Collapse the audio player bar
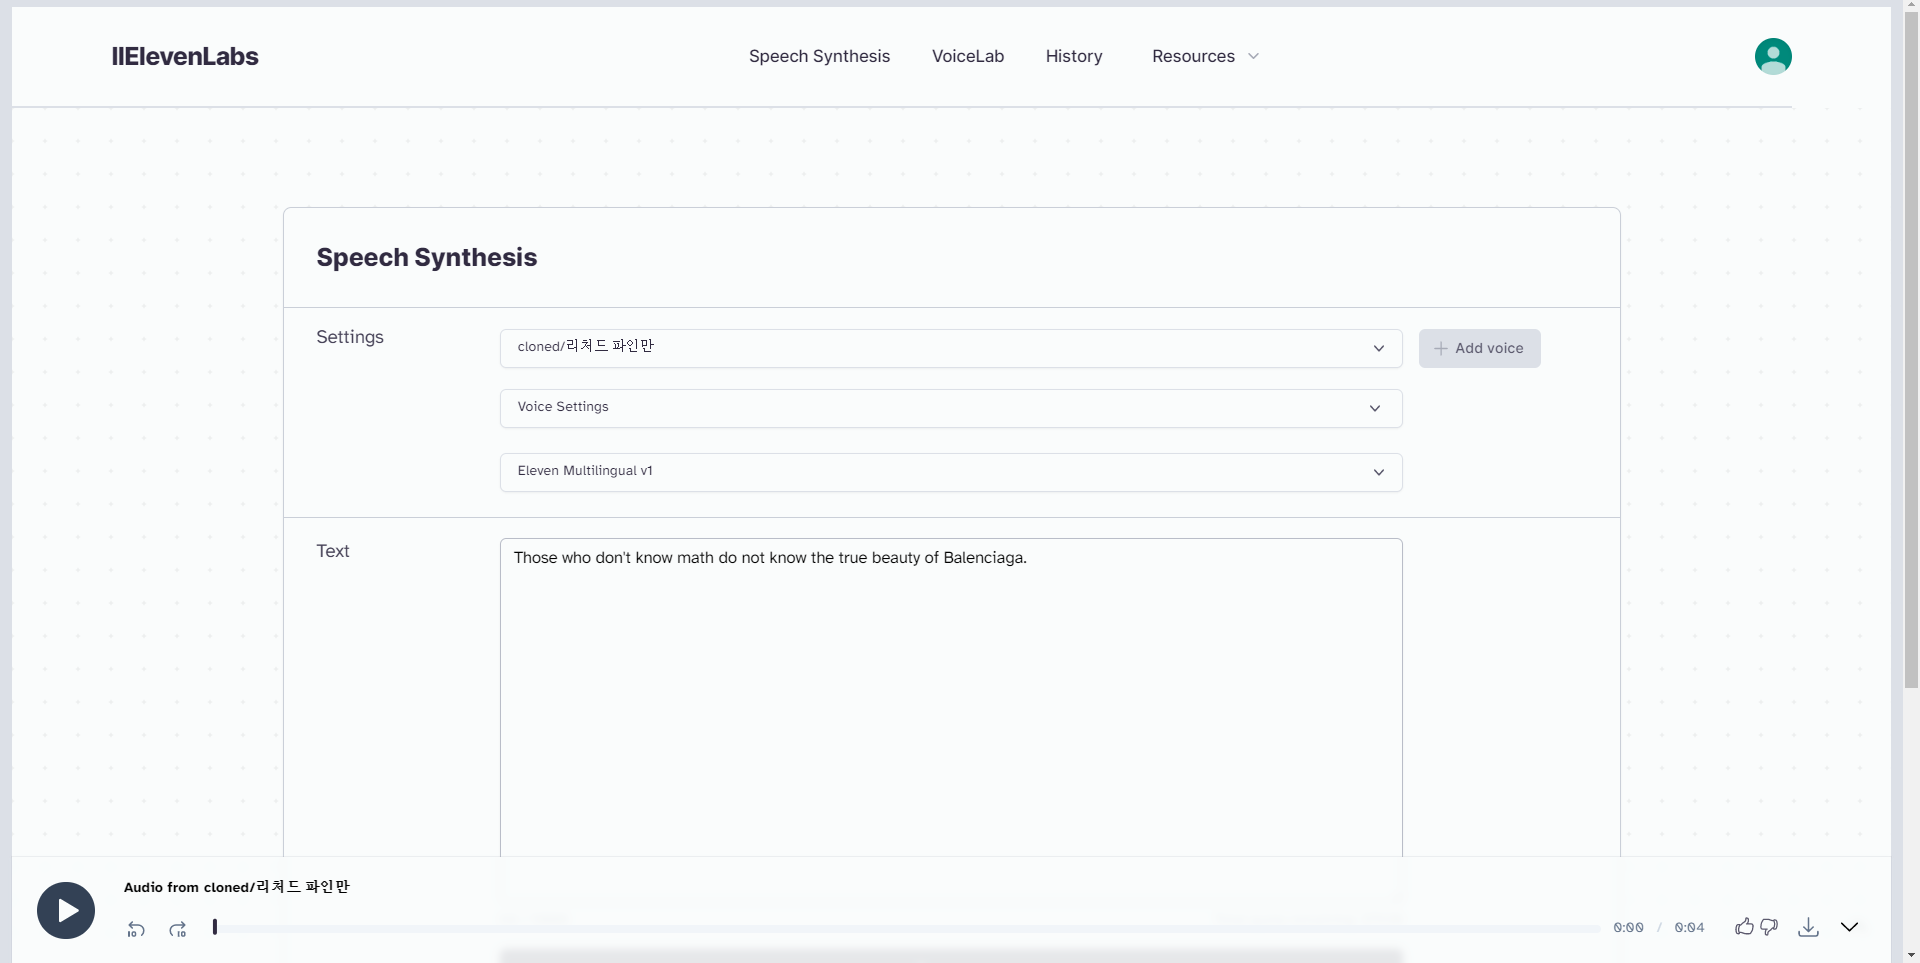This screenshot has height=963, width=1920. point(1849,927)
